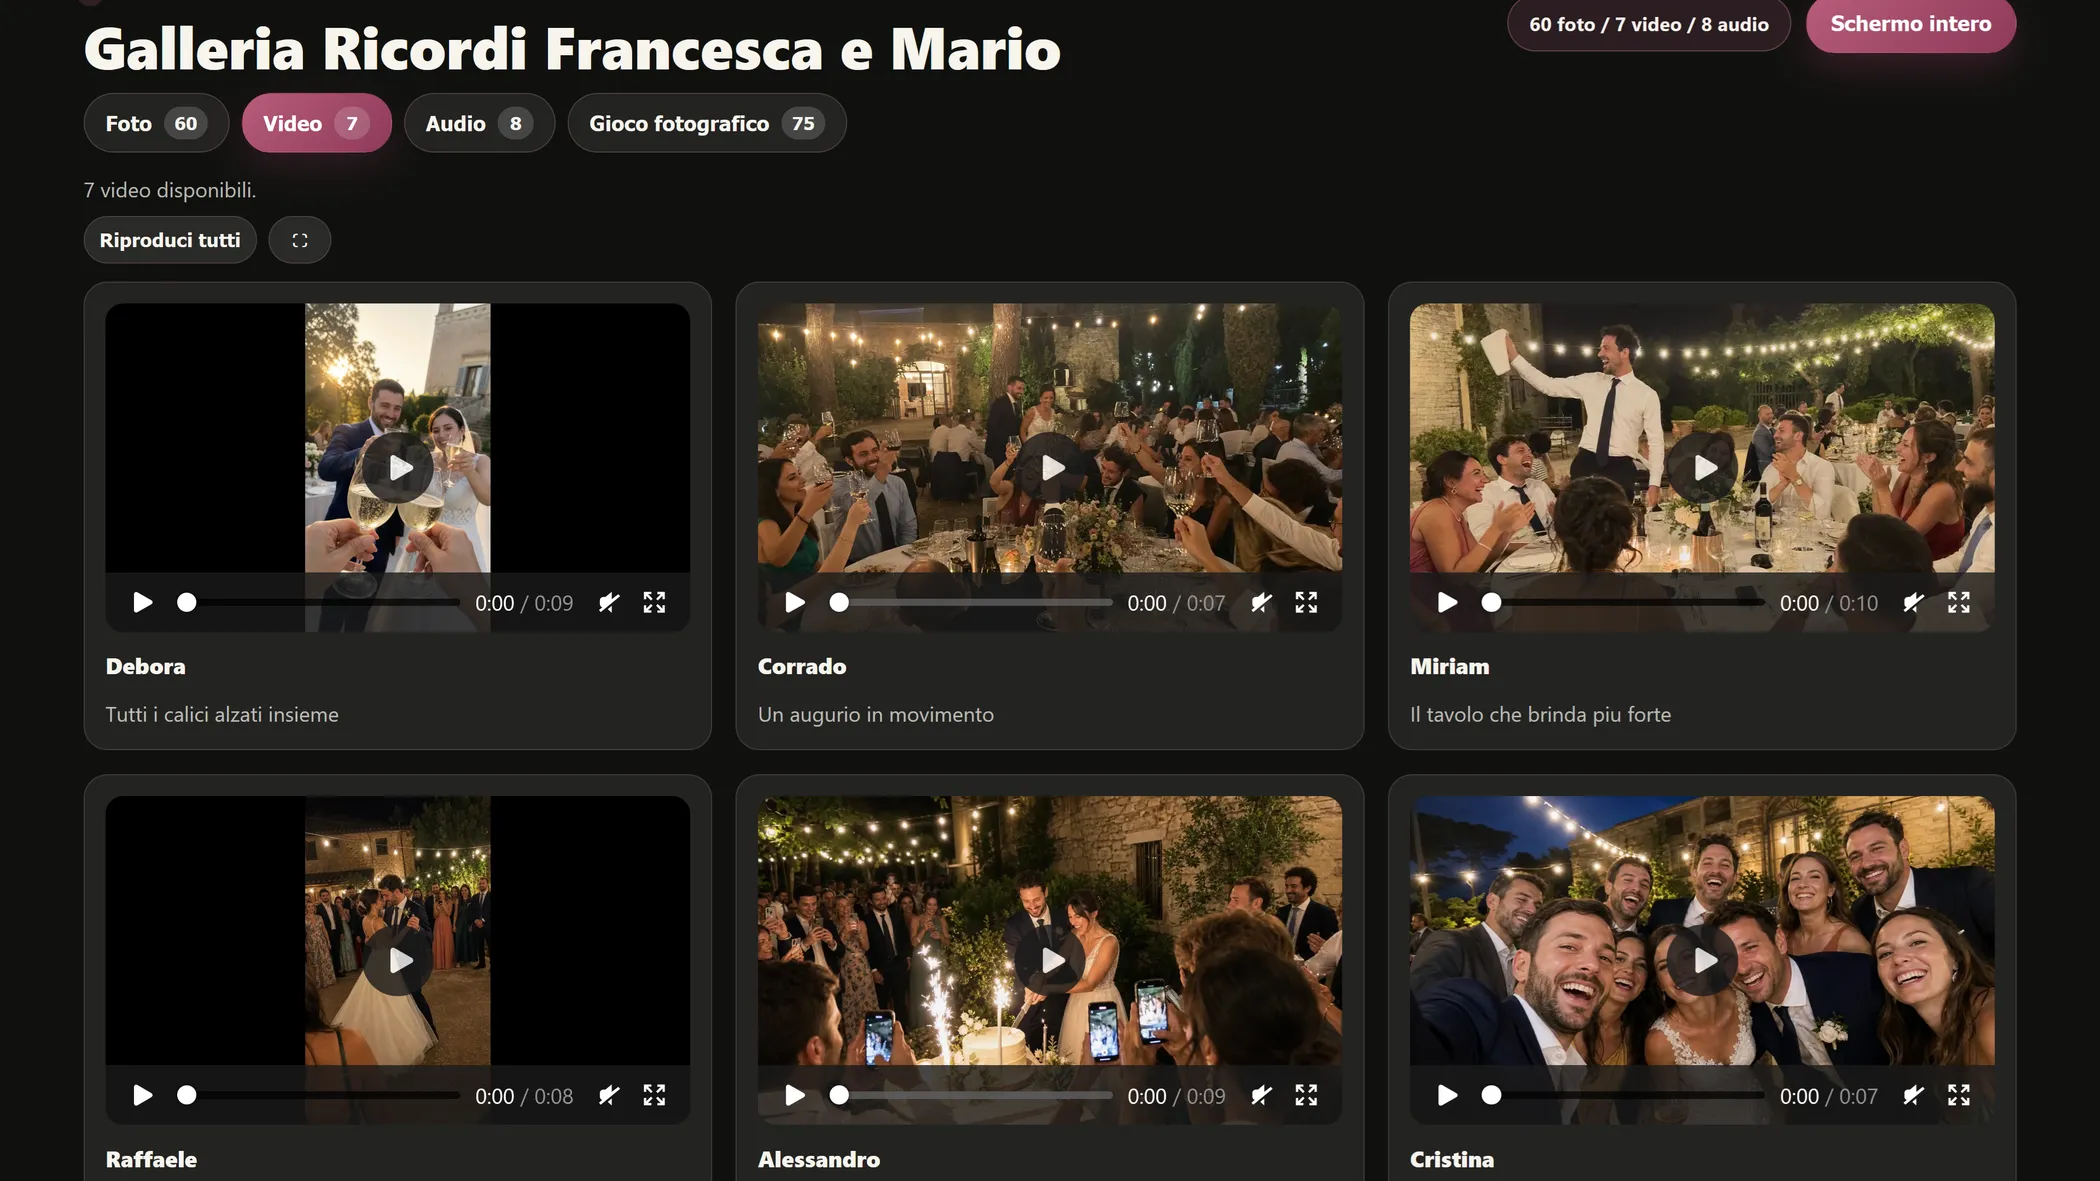This screenshot has width=2100, height=1181.
Task: Open Corrado's video in fullscreen
Action: tap(1306, 602)
